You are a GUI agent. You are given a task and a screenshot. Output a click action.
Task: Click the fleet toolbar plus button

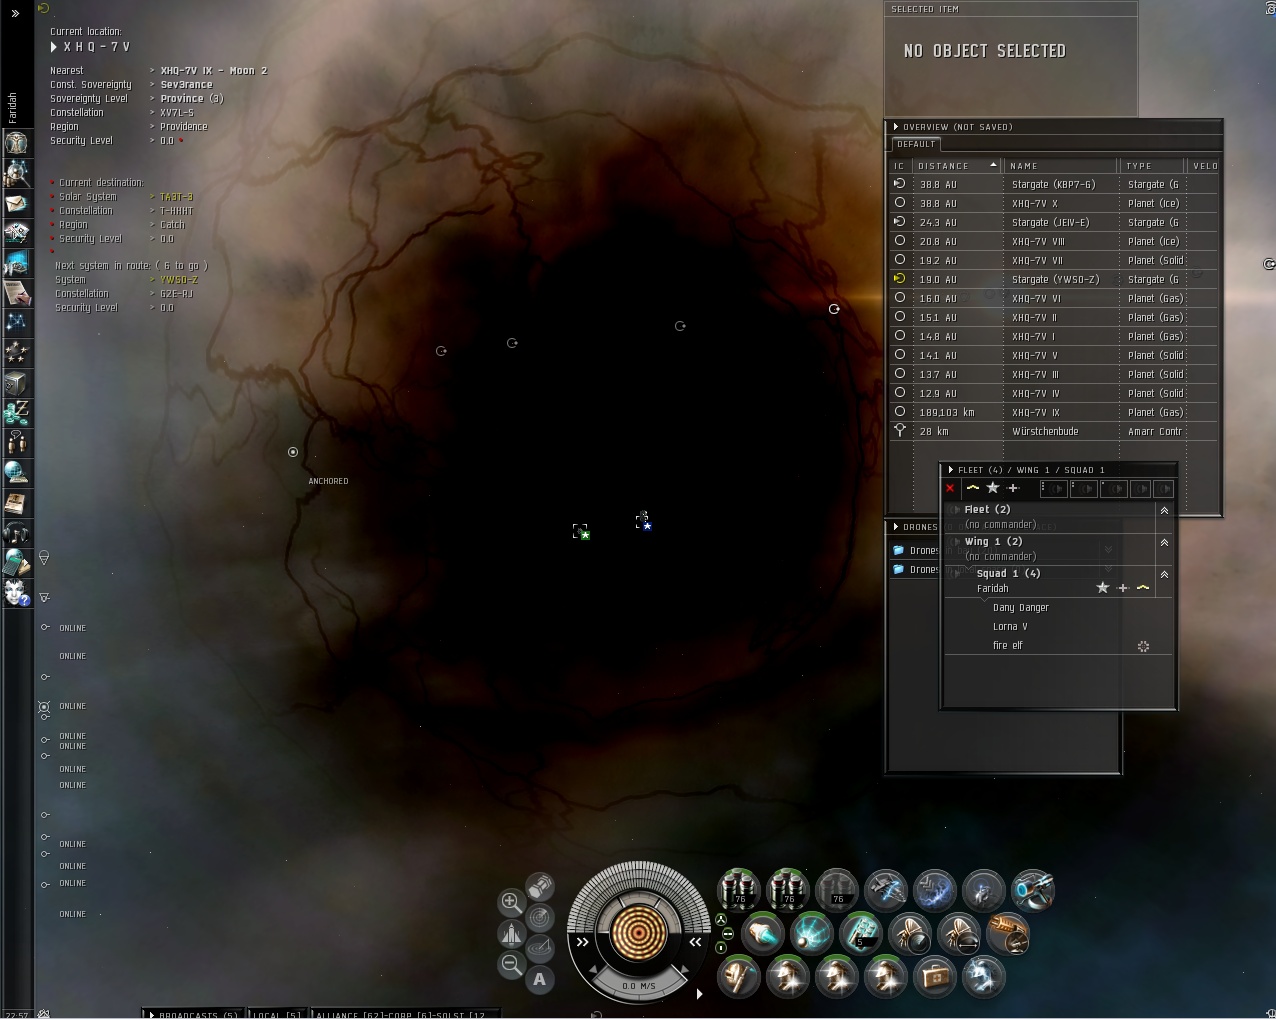(1013, 488)
